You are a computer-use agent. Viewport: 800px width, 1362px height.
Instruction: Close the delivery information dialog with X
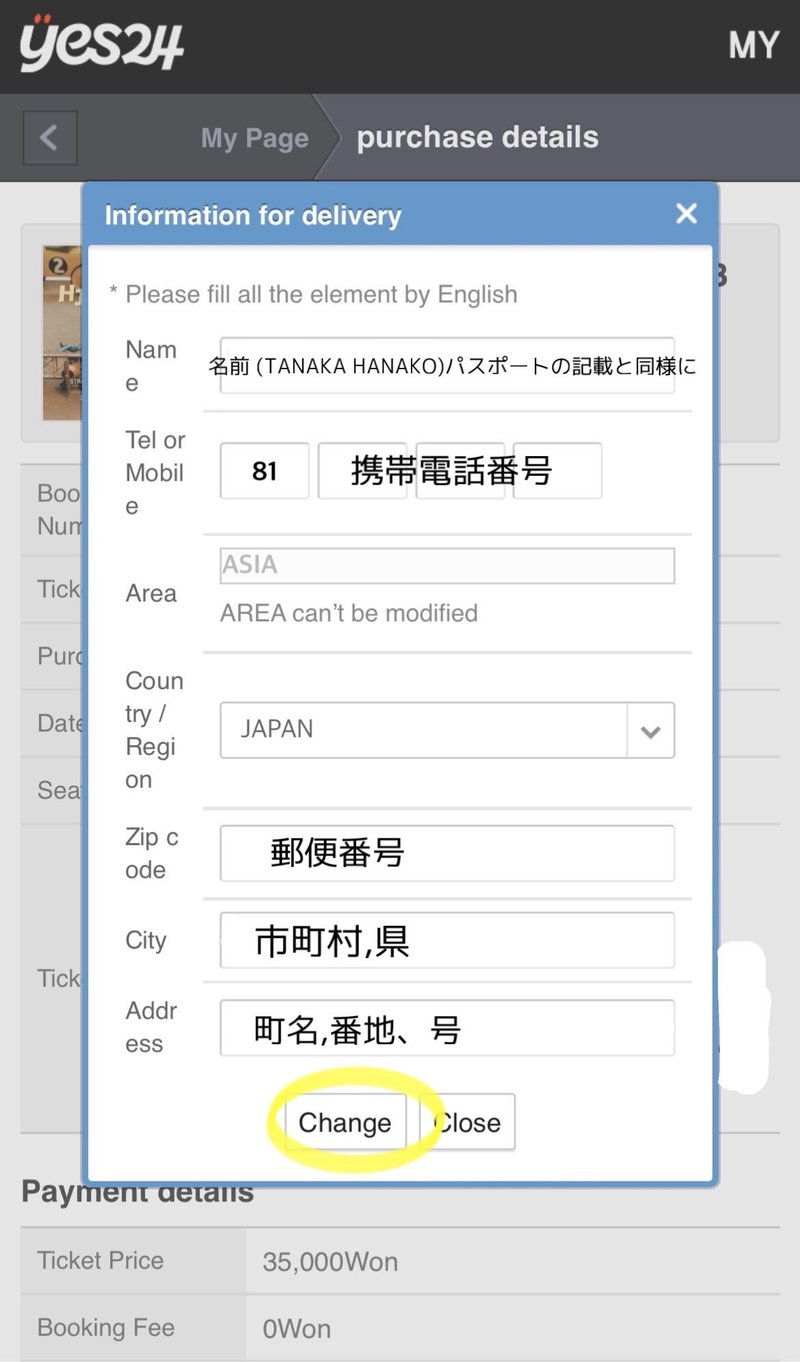pos(686,213)
